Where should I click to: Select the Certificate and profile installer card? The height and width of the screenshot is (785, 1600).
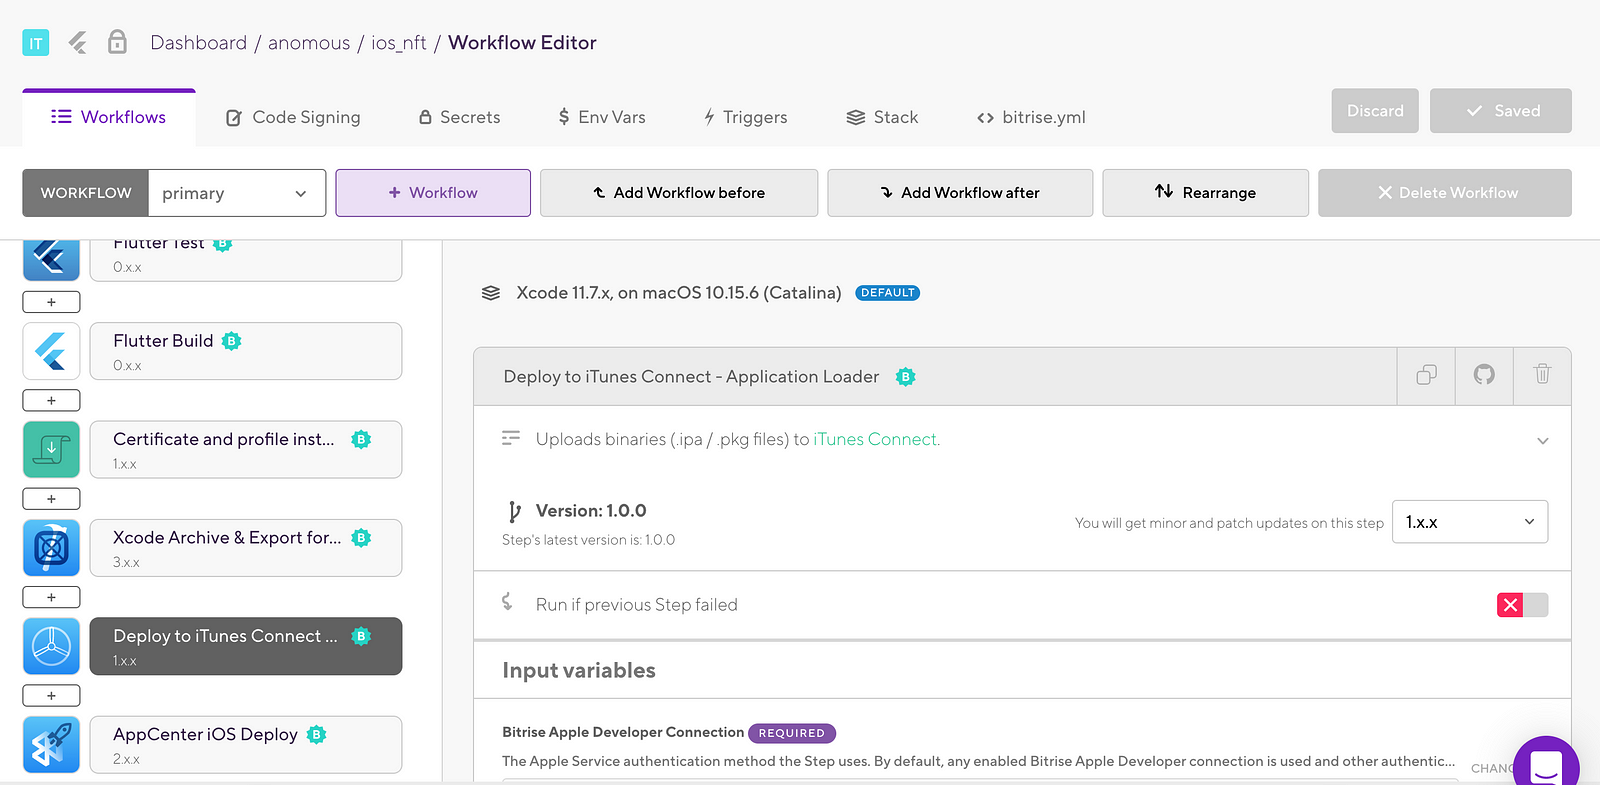coord(246,449)
